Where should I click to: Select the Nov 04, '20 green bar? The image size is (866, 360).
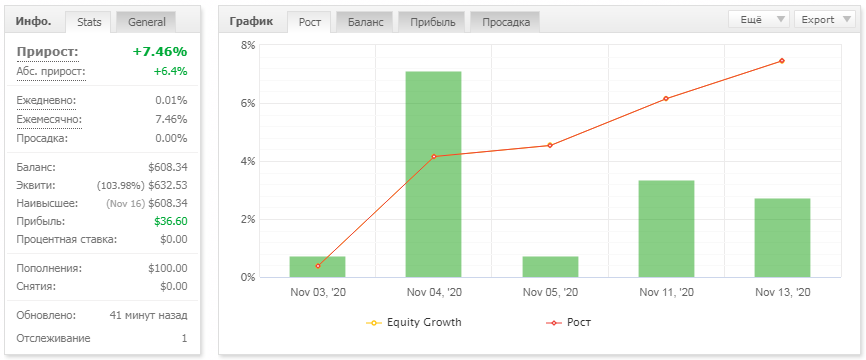click(x=434, y=174)
